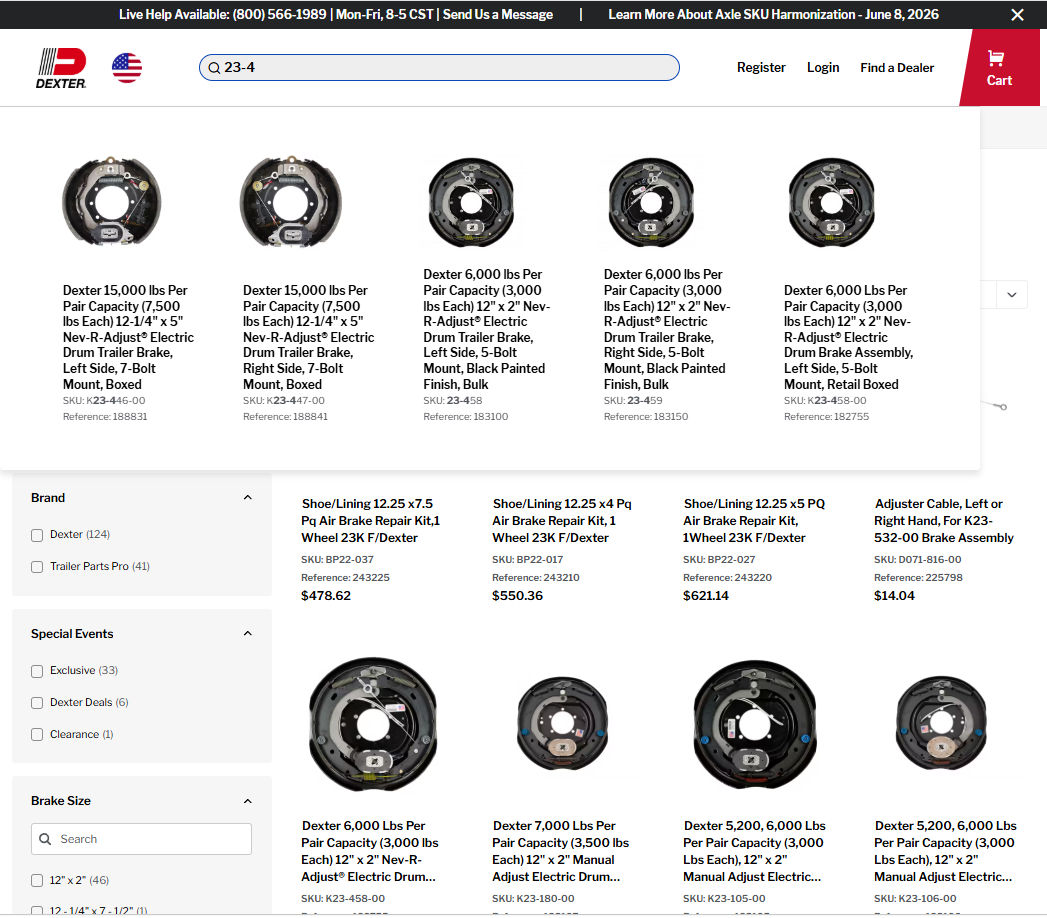The image size is (1047, 918).
Task: Collapse the Special Events filter section
Action: pos(248,633)
